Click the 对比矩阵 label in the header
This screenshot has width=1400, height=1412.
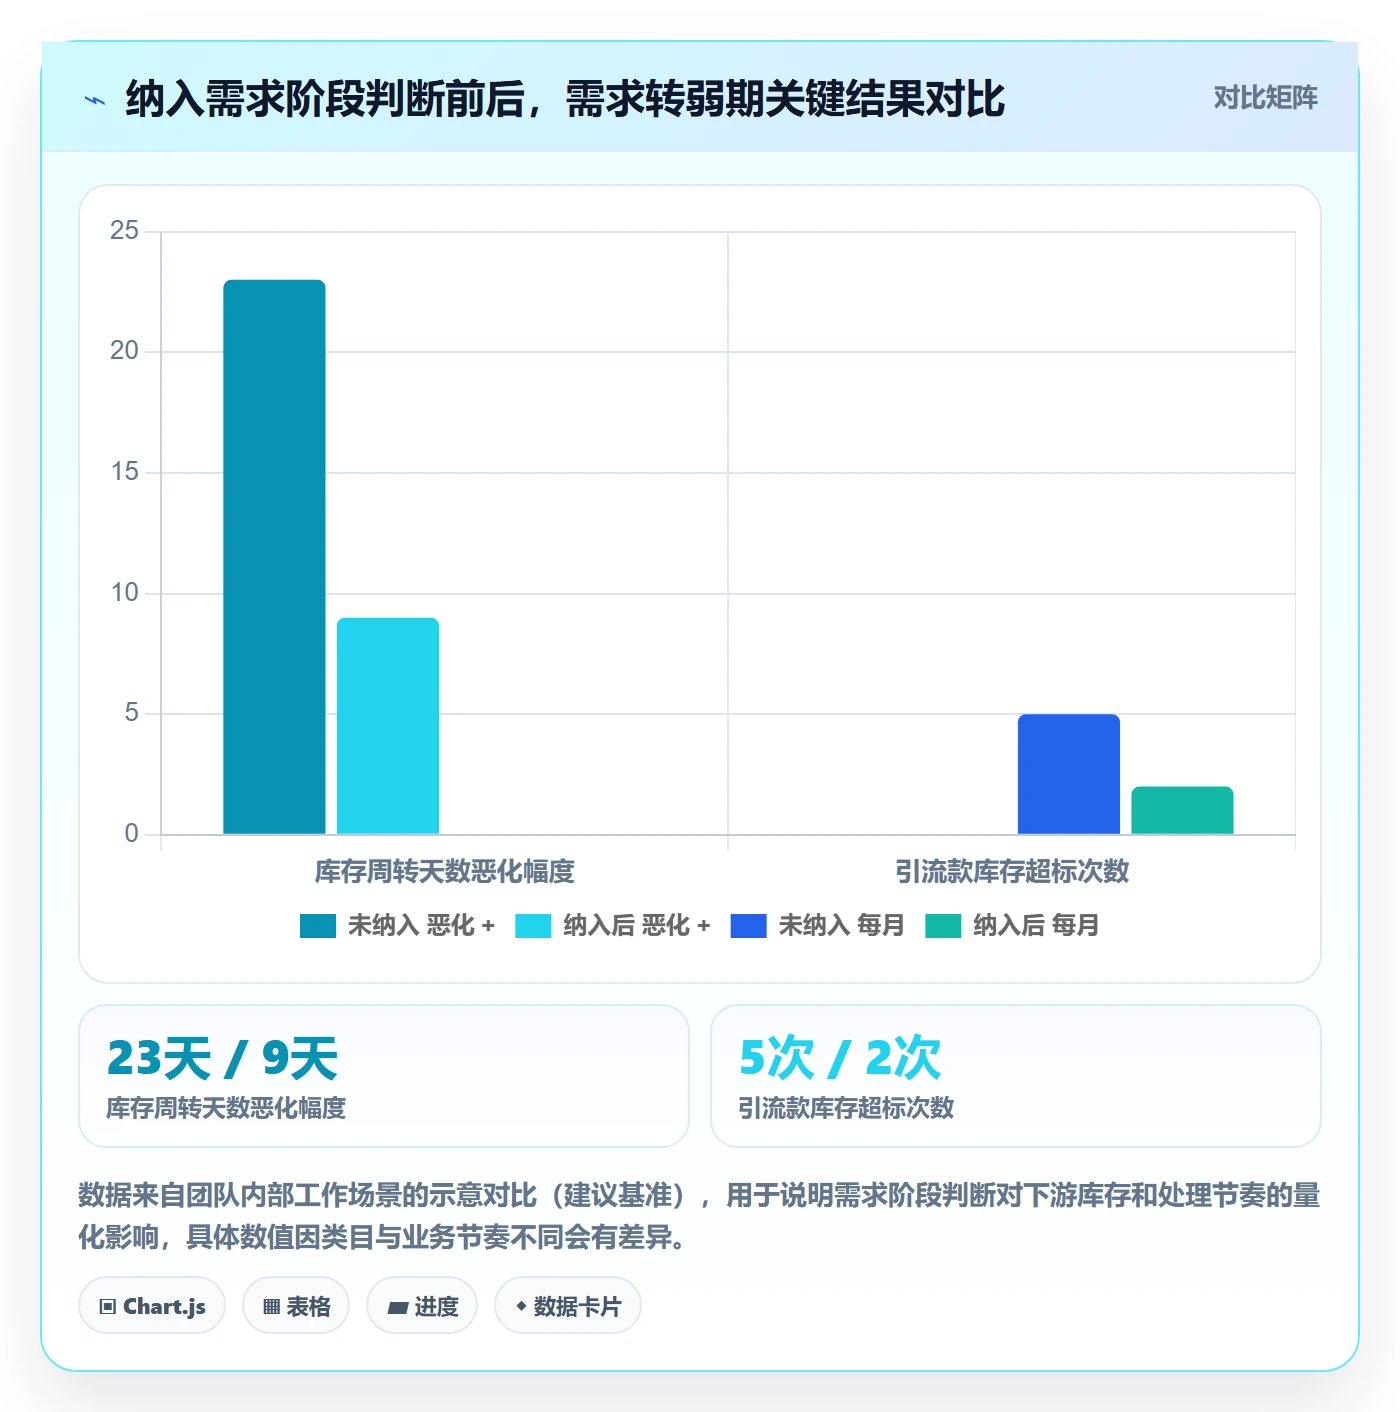[x=1265, y=98]
